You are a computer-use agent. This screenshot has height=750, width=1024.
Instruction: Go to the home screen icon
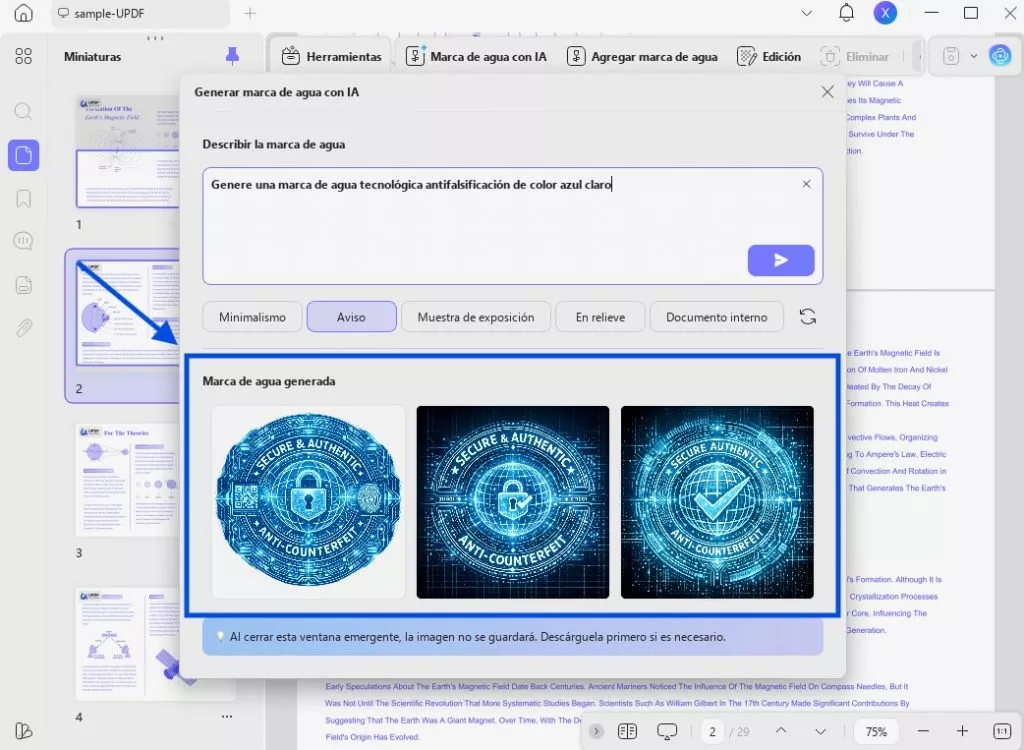[x=24, y=12]
